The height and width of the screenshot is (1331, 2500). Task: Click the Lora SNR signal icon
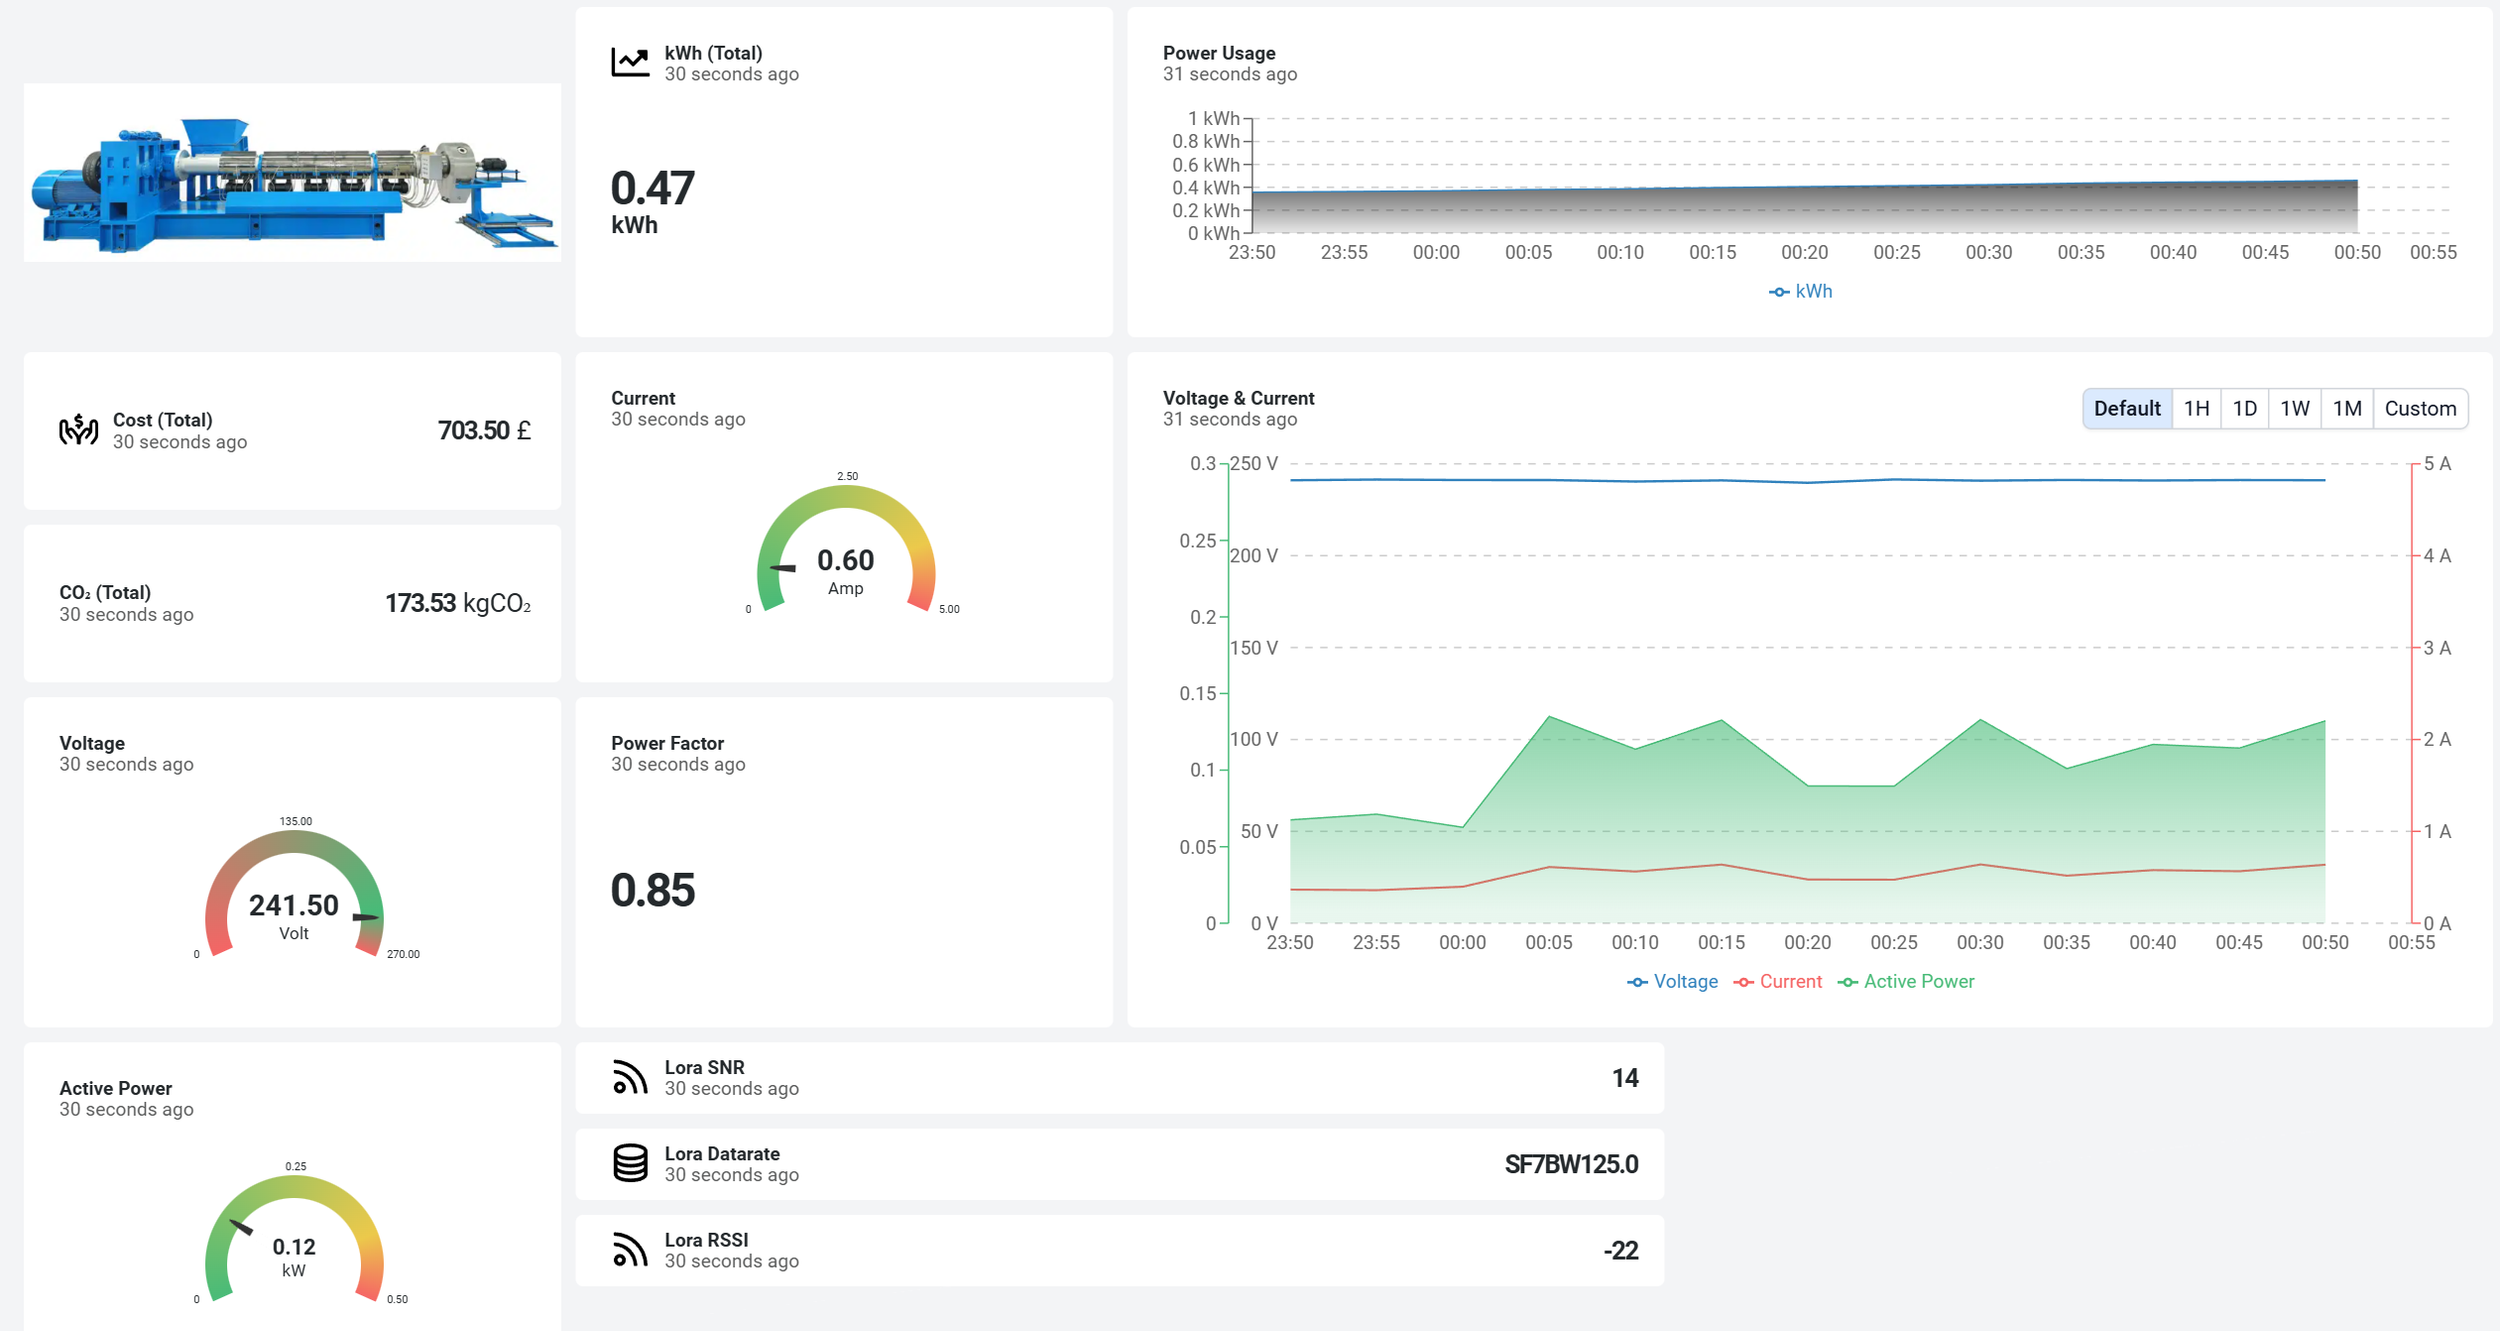pyautogui.click(x=630, y=1077)
